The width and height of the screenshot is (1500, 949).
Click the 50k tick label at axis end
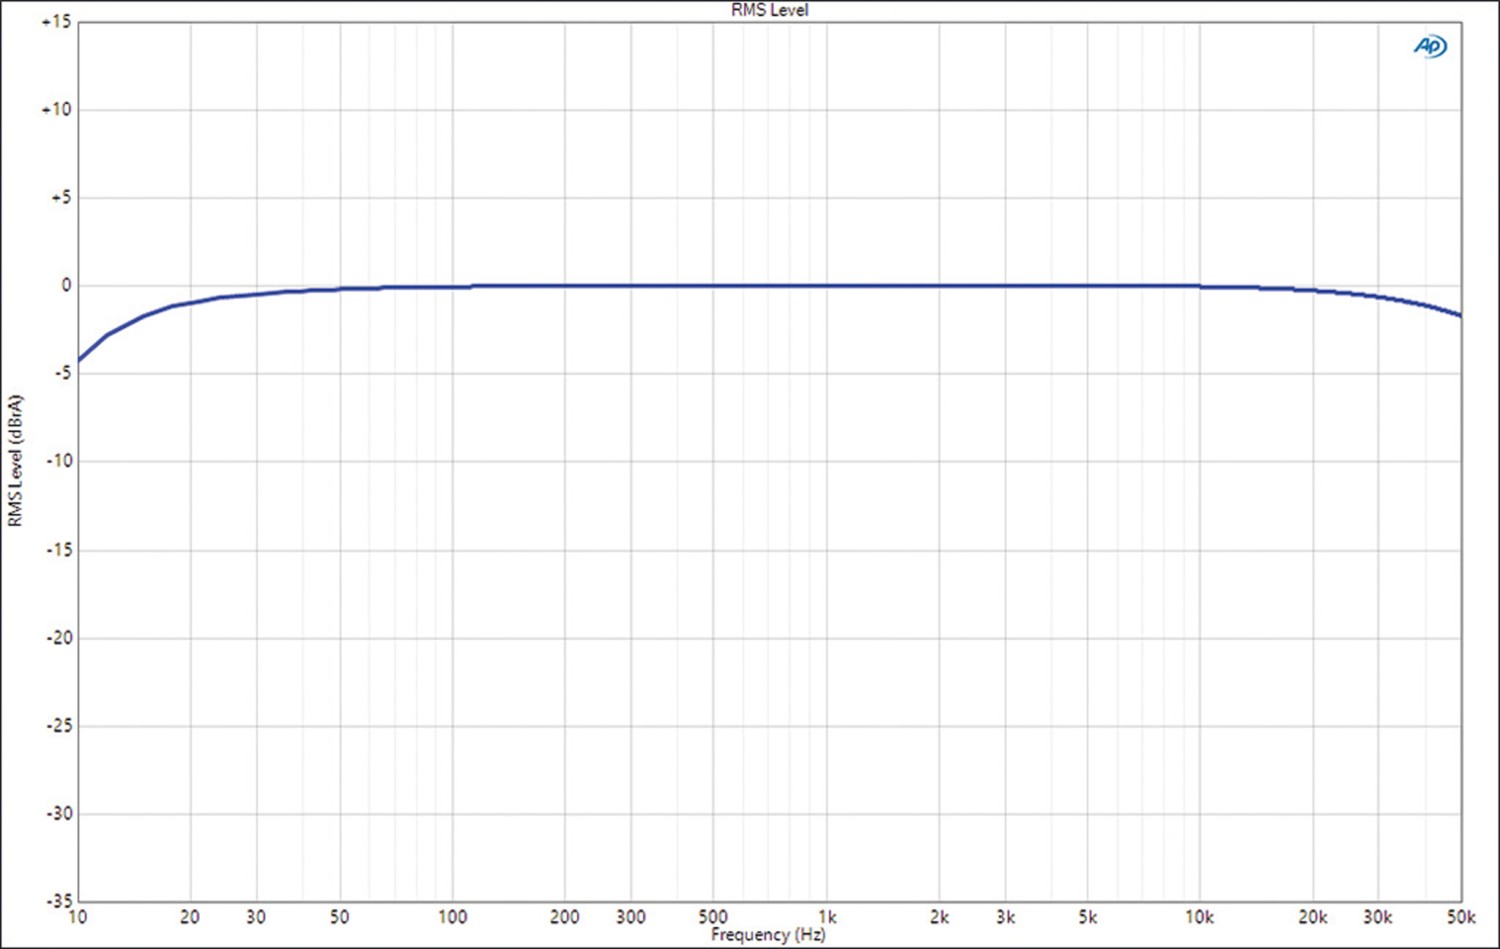(x=1460, y=917)
